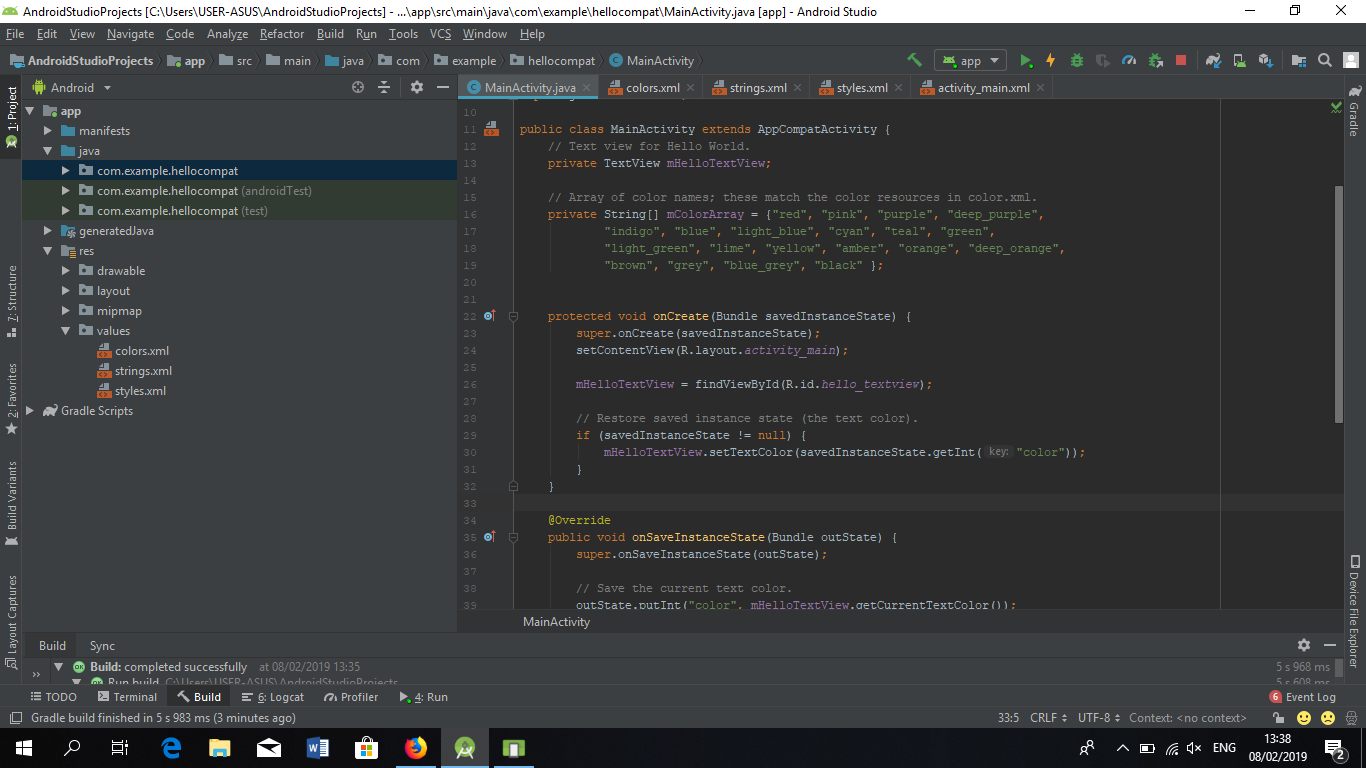Hide the Project panel with minus icon
Image resolution: width=1366 pixels, height=768 pixels.
(x=443, y=87)
